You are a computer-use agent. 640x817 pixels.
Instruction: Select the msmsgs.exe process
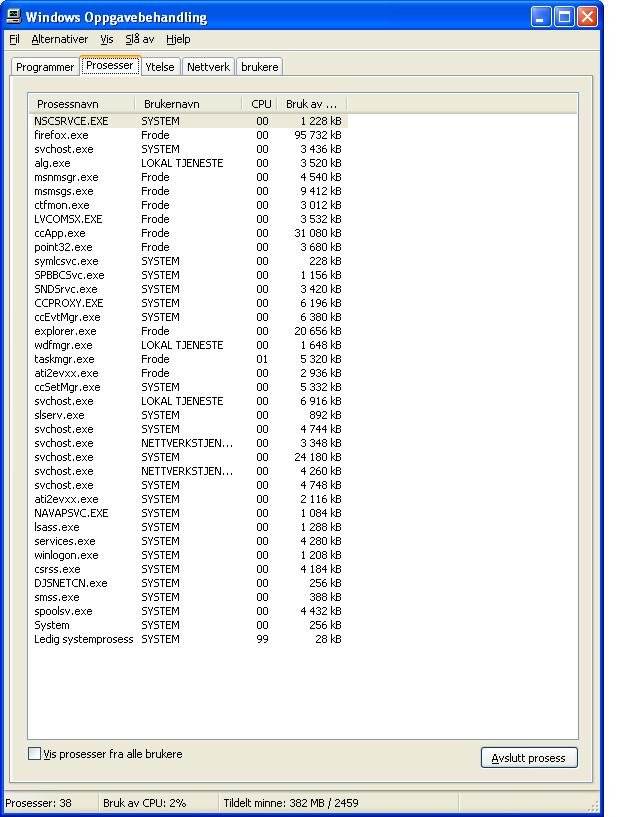pyautogui.click(x=188, y=191)
